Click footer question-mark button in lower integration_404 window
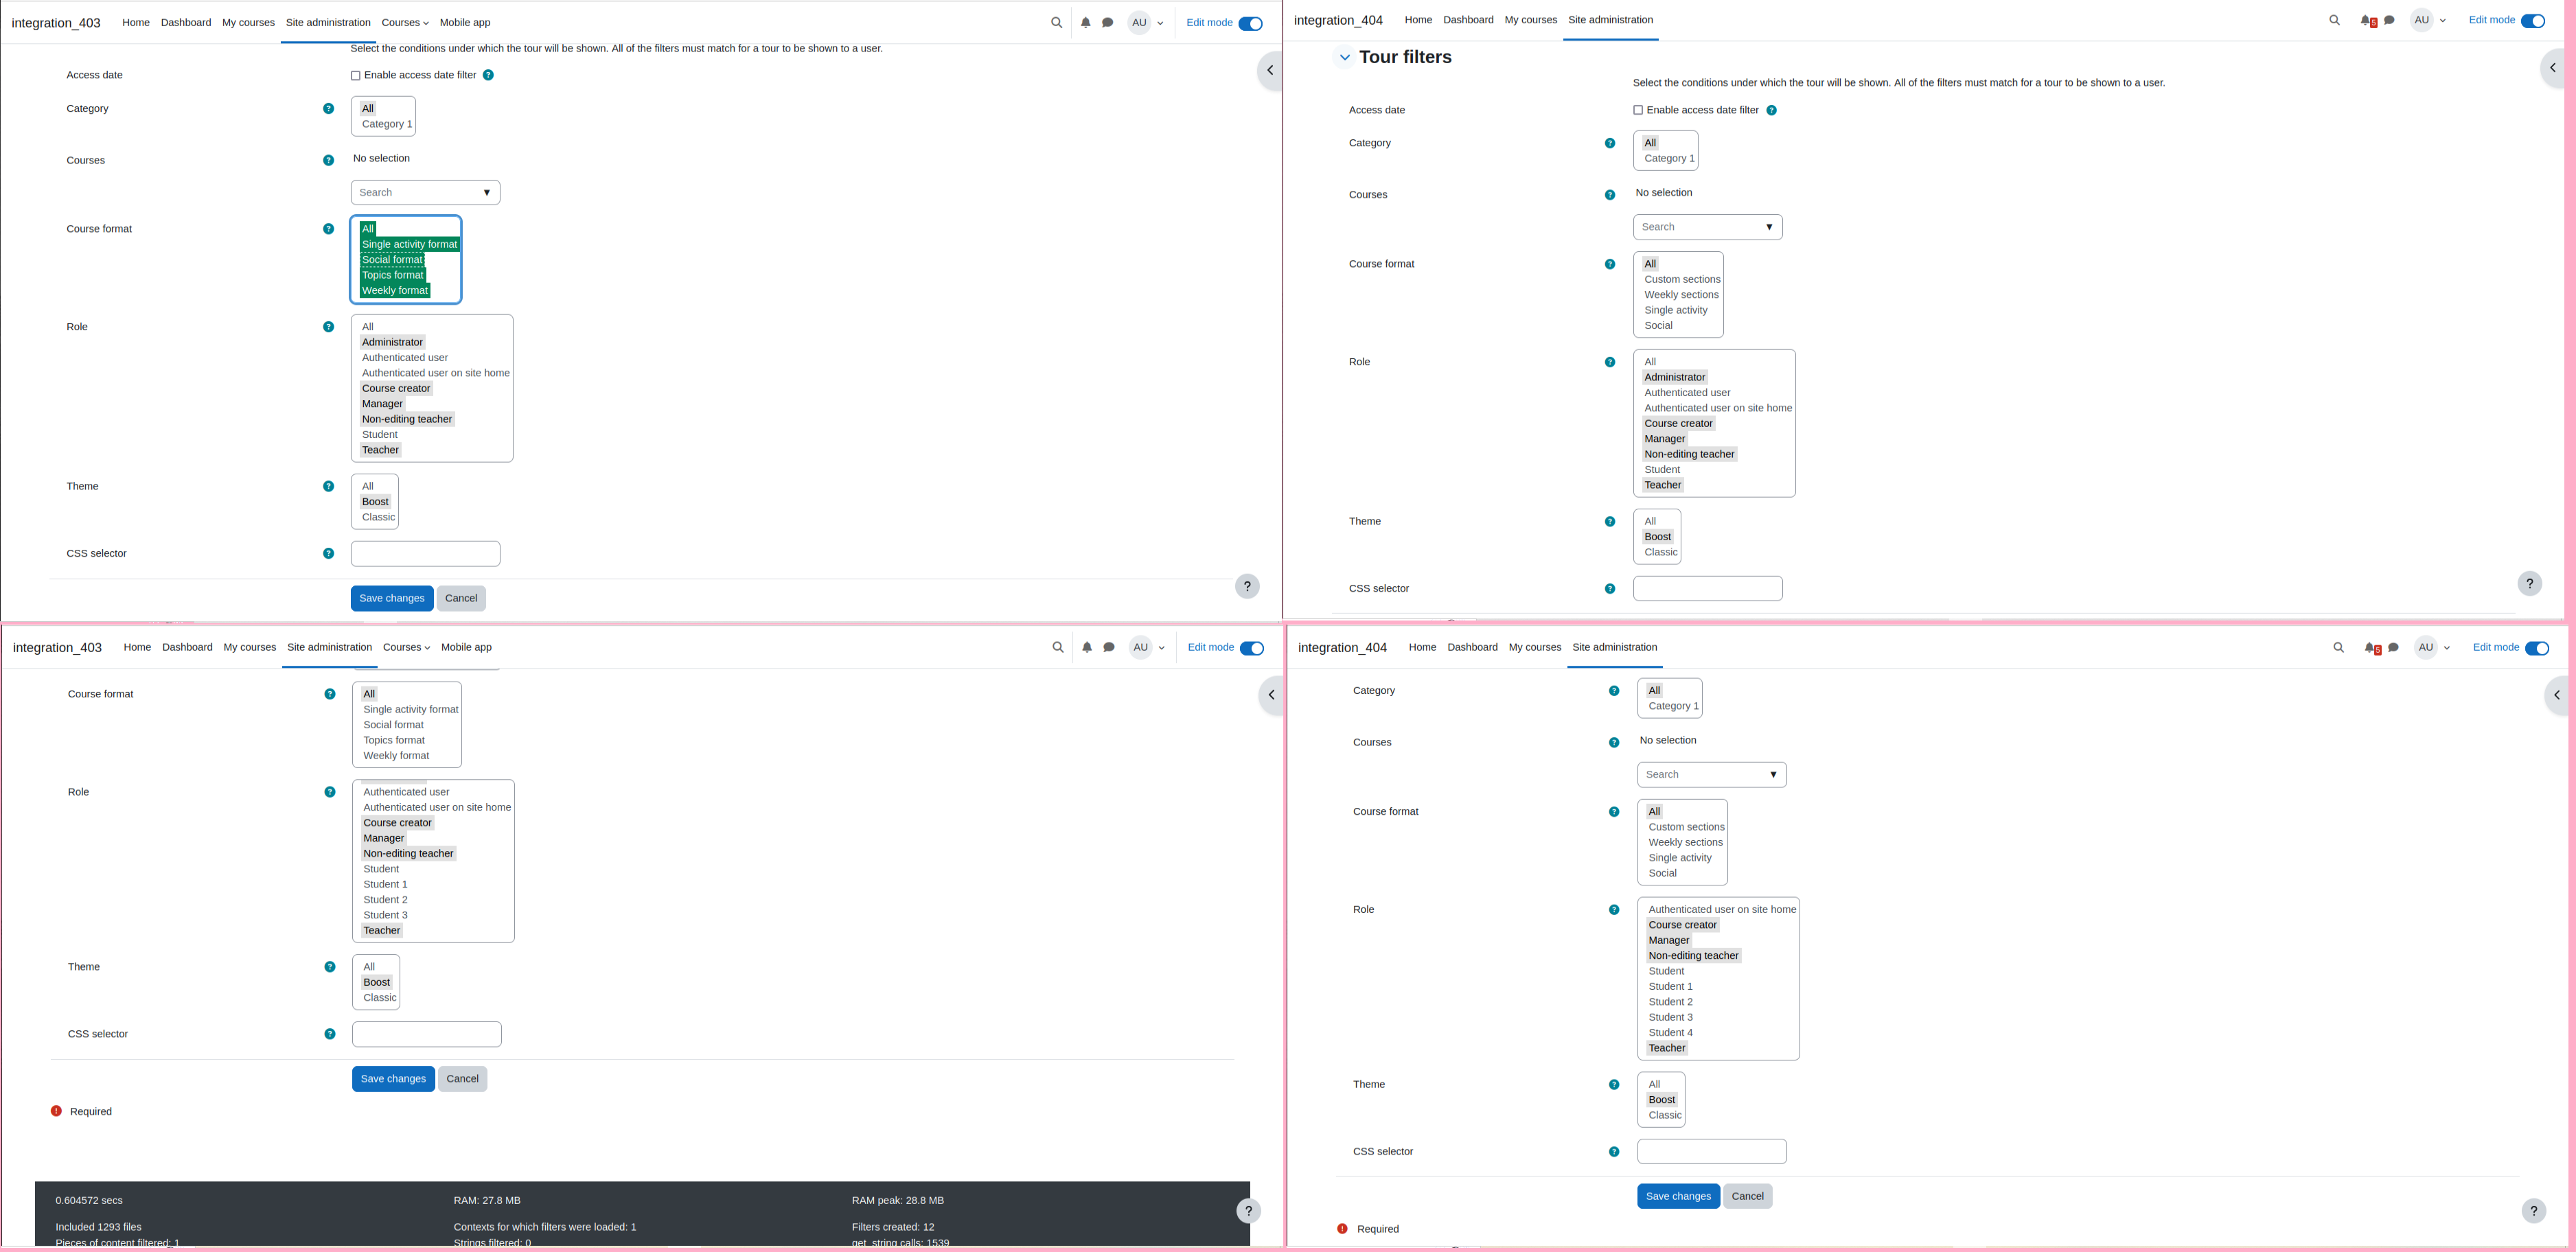2576x1252 pixels. pos(2534,1211)
